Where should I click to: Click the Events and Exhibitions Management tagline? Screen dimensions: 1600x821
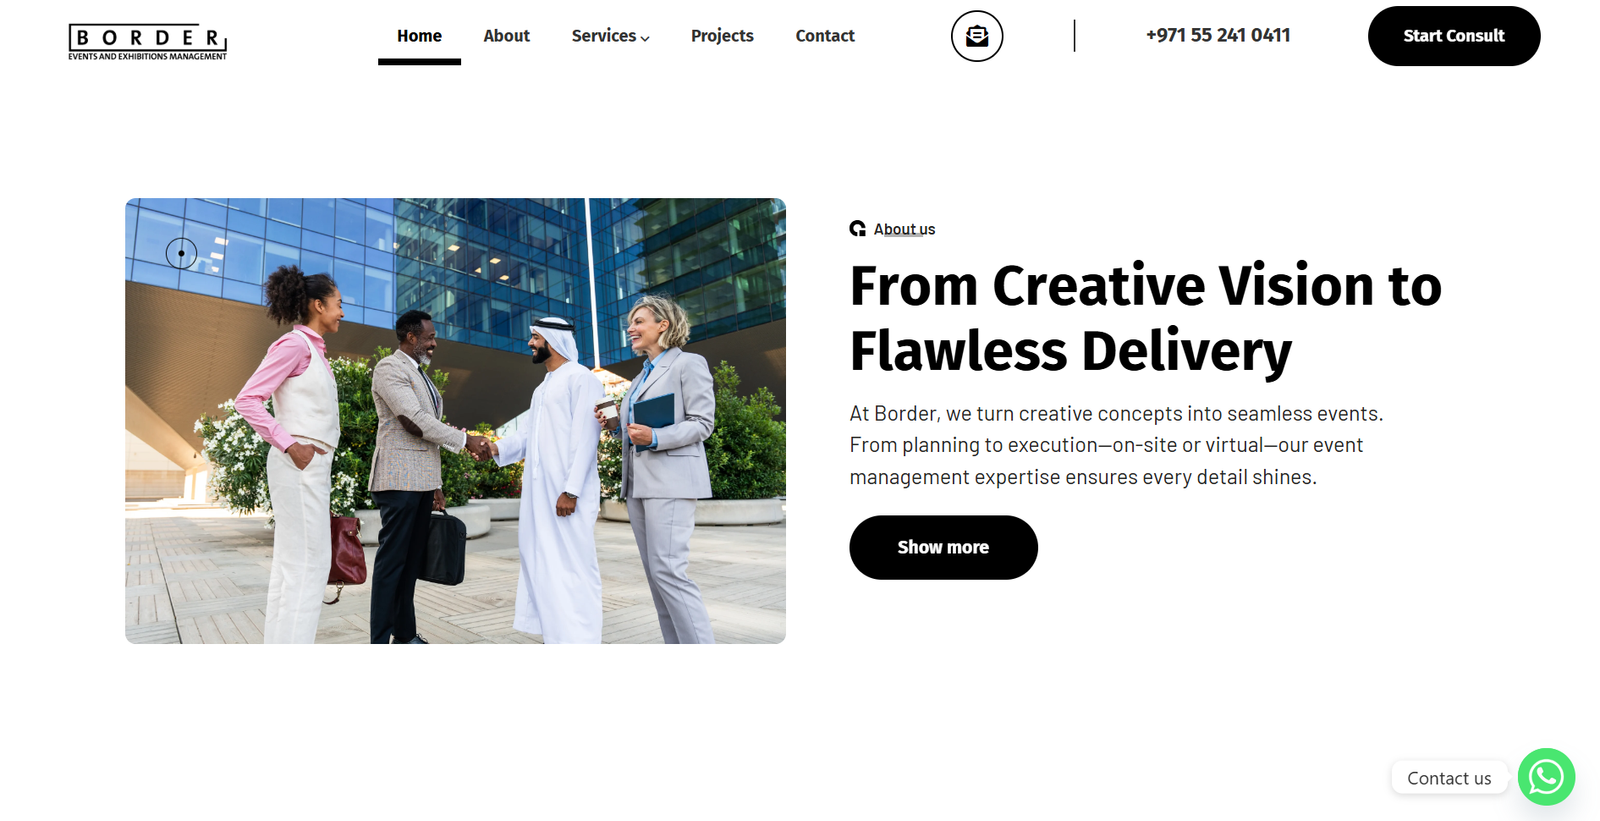pyautogui.click(x=148, y=57)
